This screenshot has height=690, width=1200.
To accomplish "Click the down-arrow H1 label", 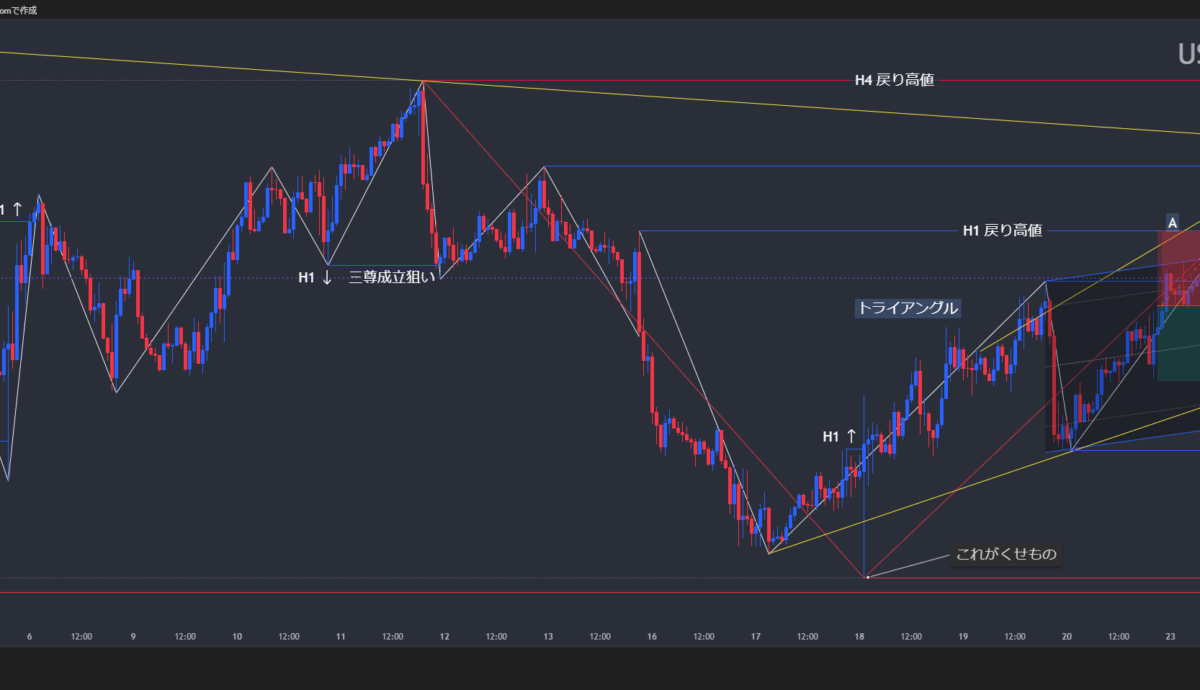I will pyautogui.click(x=315, y=278).
